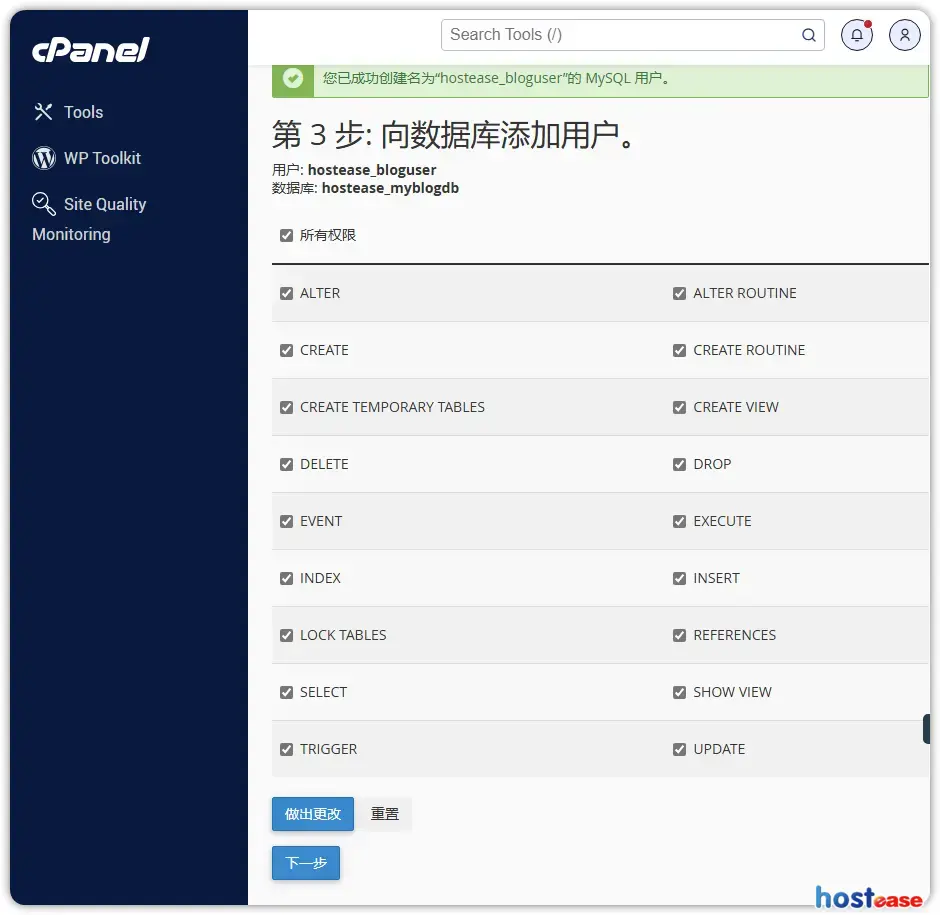Toggle the 所有权限 checkbox
This screenshot has width=940, height=915.
[x=287, y=236]
